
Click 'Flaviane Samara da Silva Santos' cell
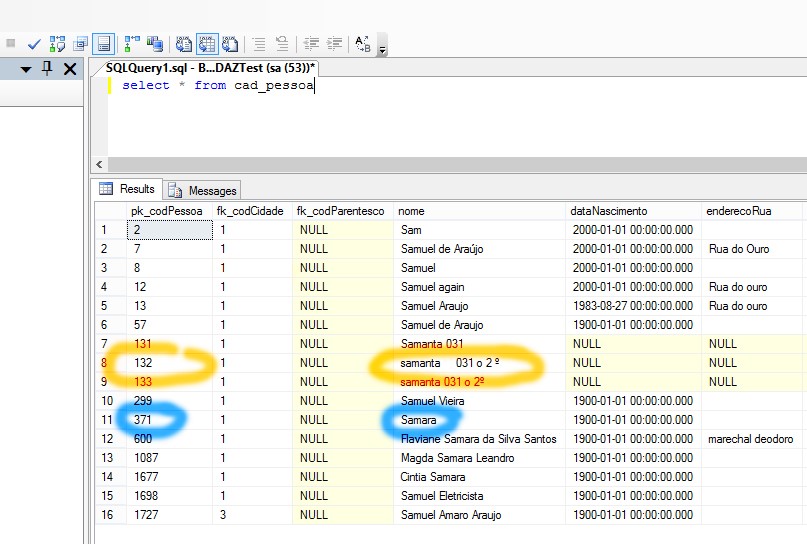[479, 439]
